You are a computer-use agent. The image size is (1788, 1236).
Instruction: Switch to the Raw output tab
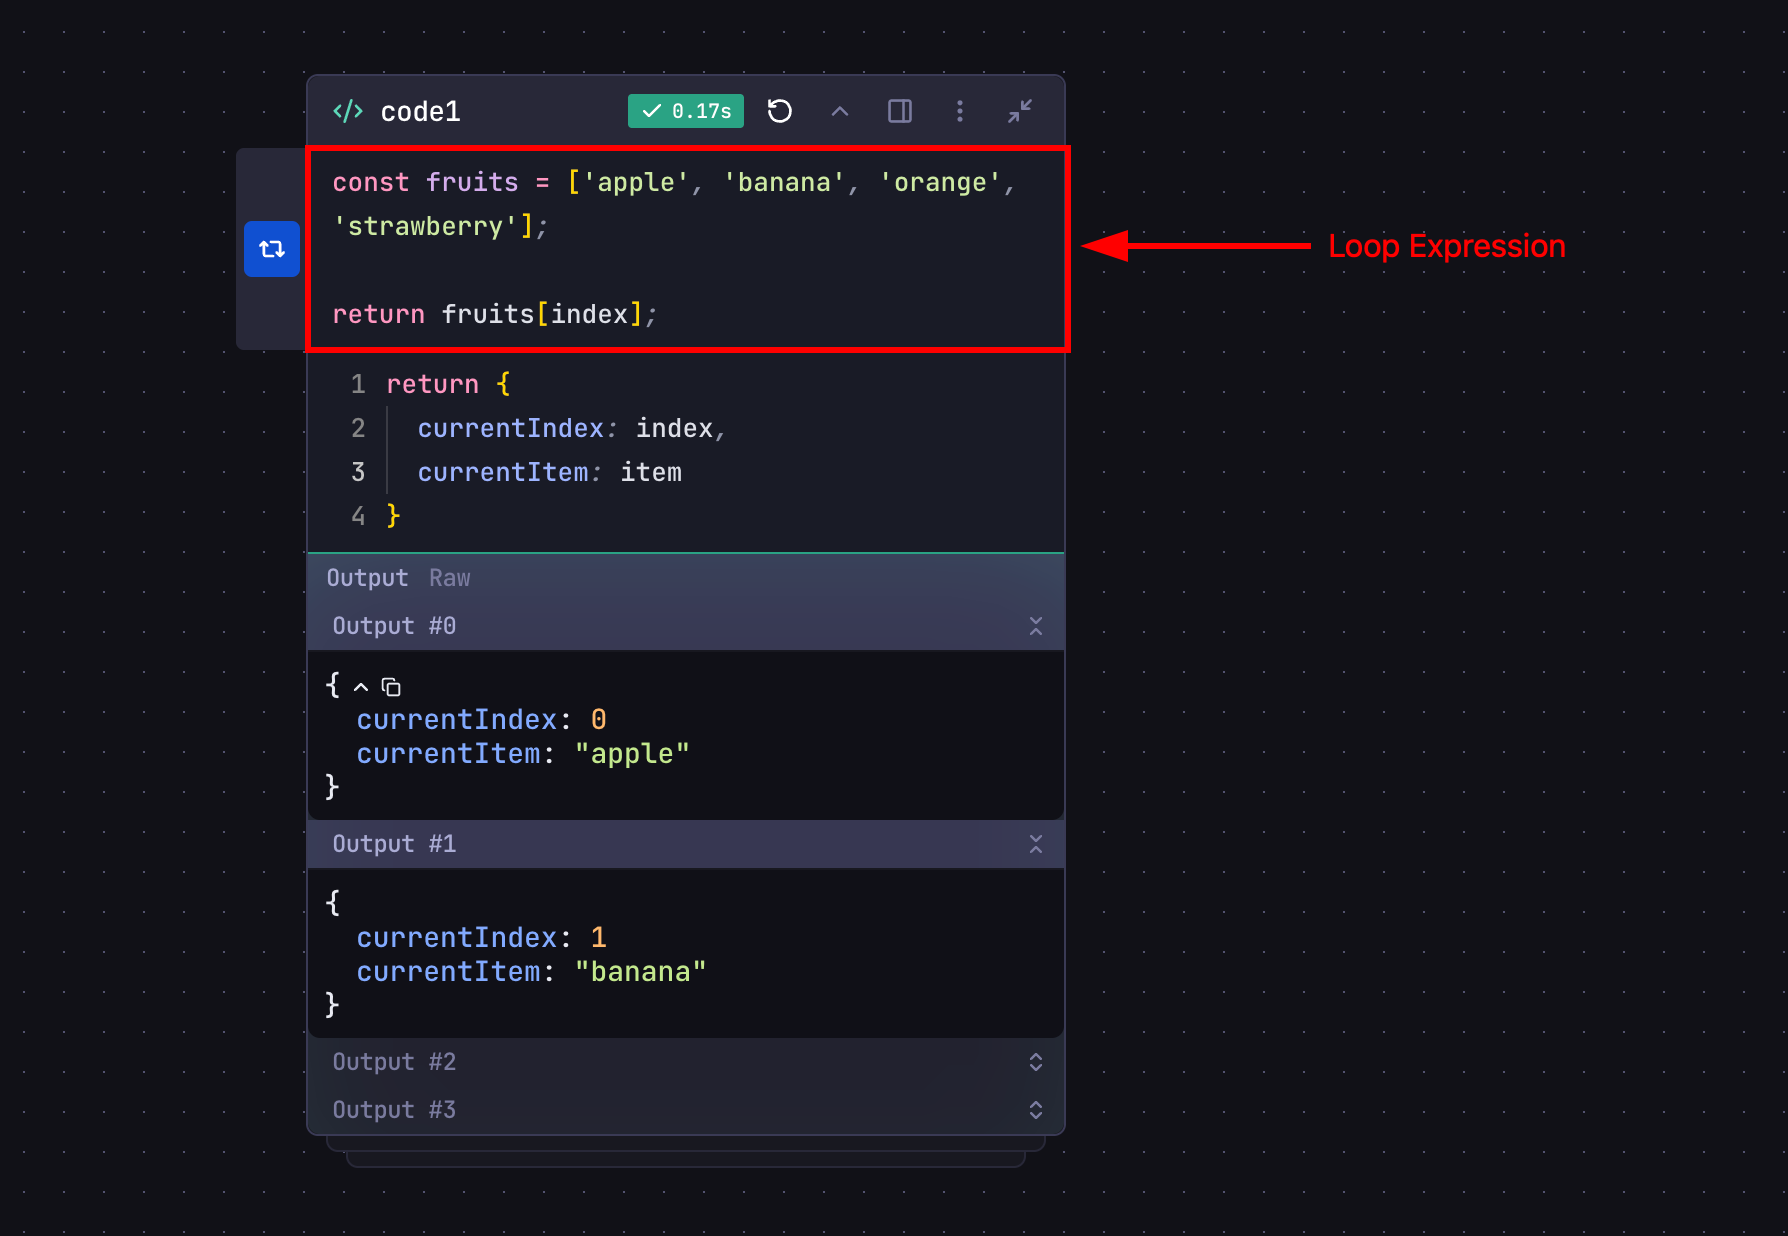(x=449, y=578)
